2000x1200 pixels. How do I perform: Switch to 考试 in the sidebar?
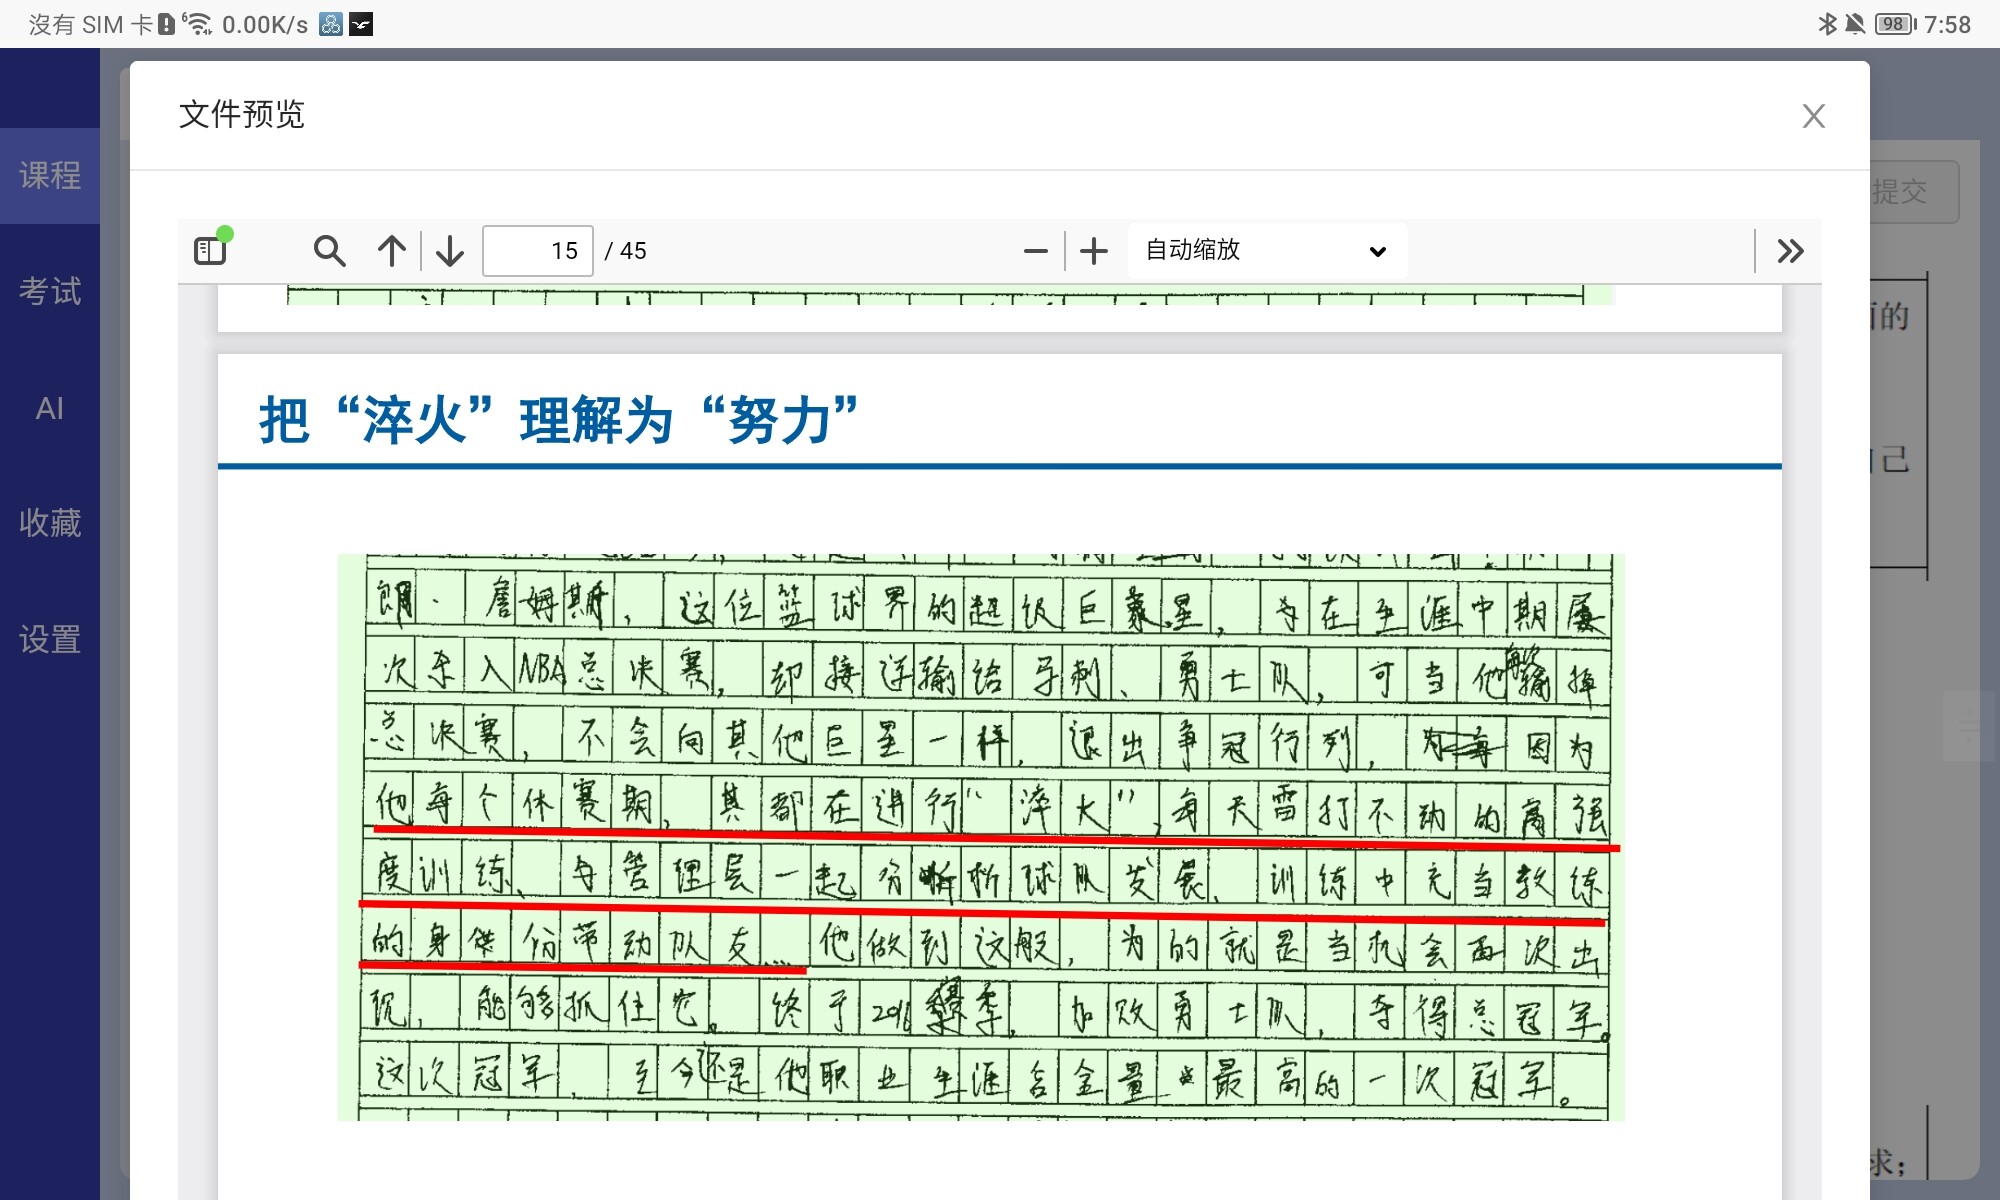(x=50, y=292)
